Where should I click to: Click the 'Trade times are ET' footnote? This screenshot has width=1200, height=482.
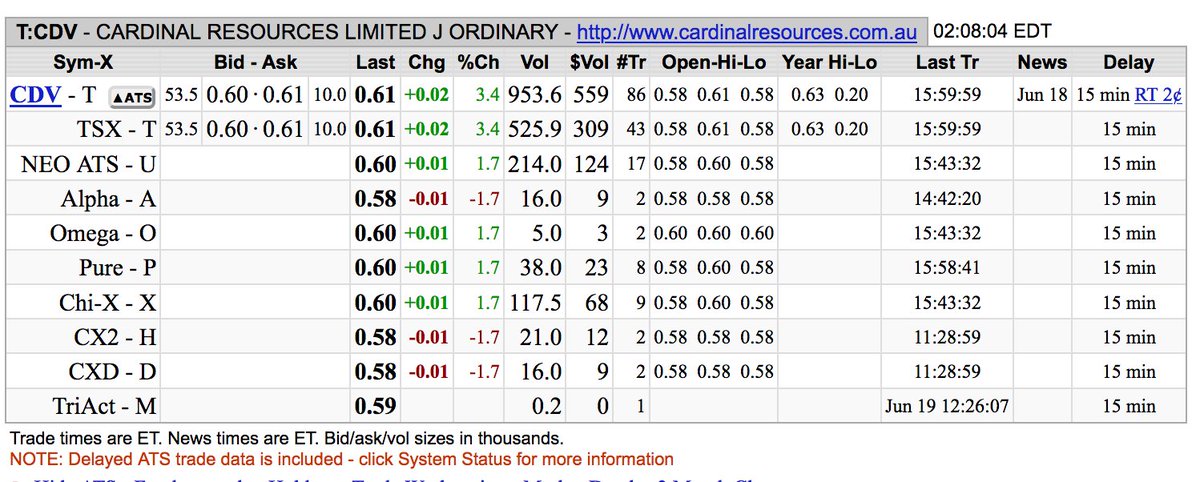286,438
